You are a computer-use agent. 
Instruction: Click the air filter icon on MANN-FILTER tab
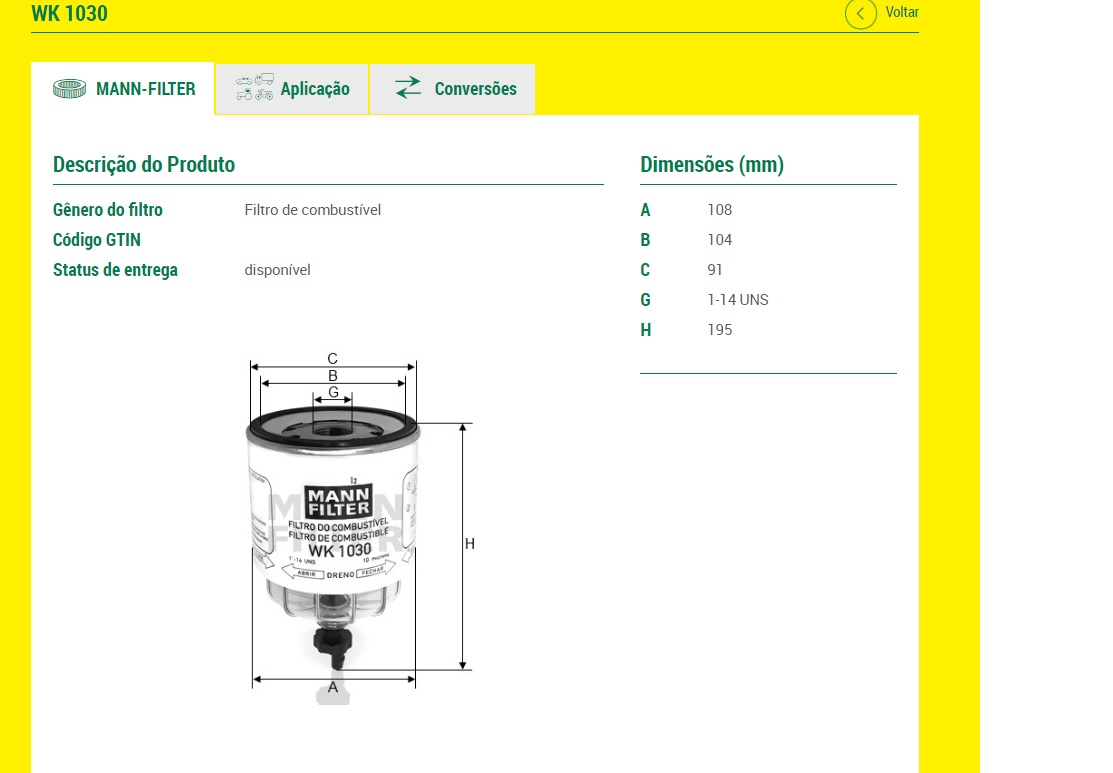click(69, 89)
